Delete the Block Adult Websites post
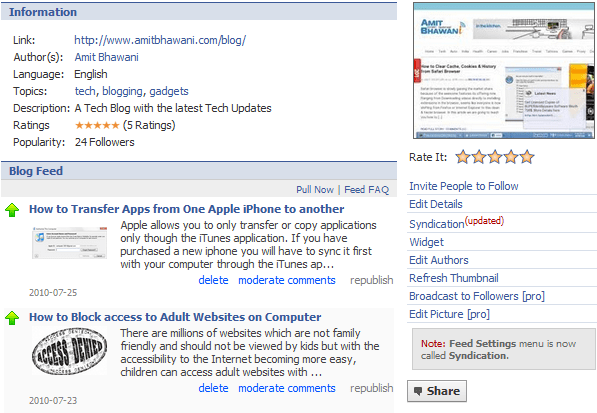The width and height of the screenshot is (597, 413). [213, 388]
